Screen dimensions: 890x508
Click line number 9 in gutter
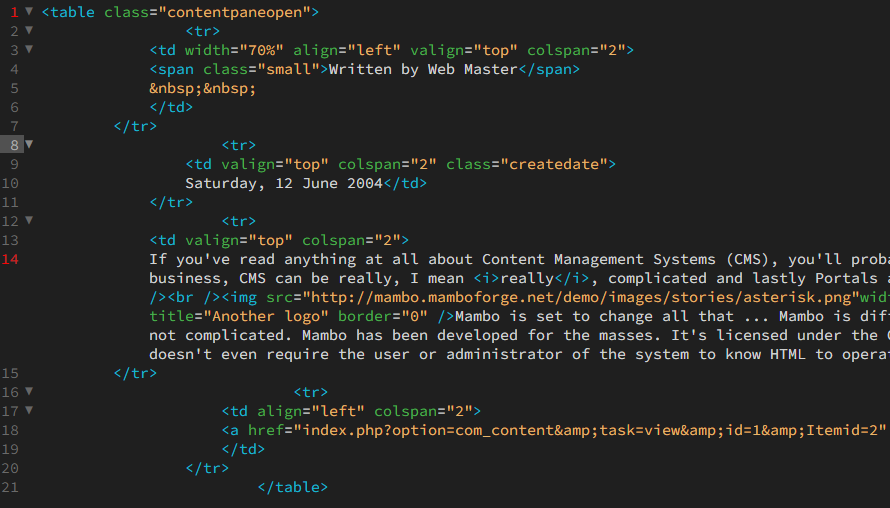tap(14, 164)
